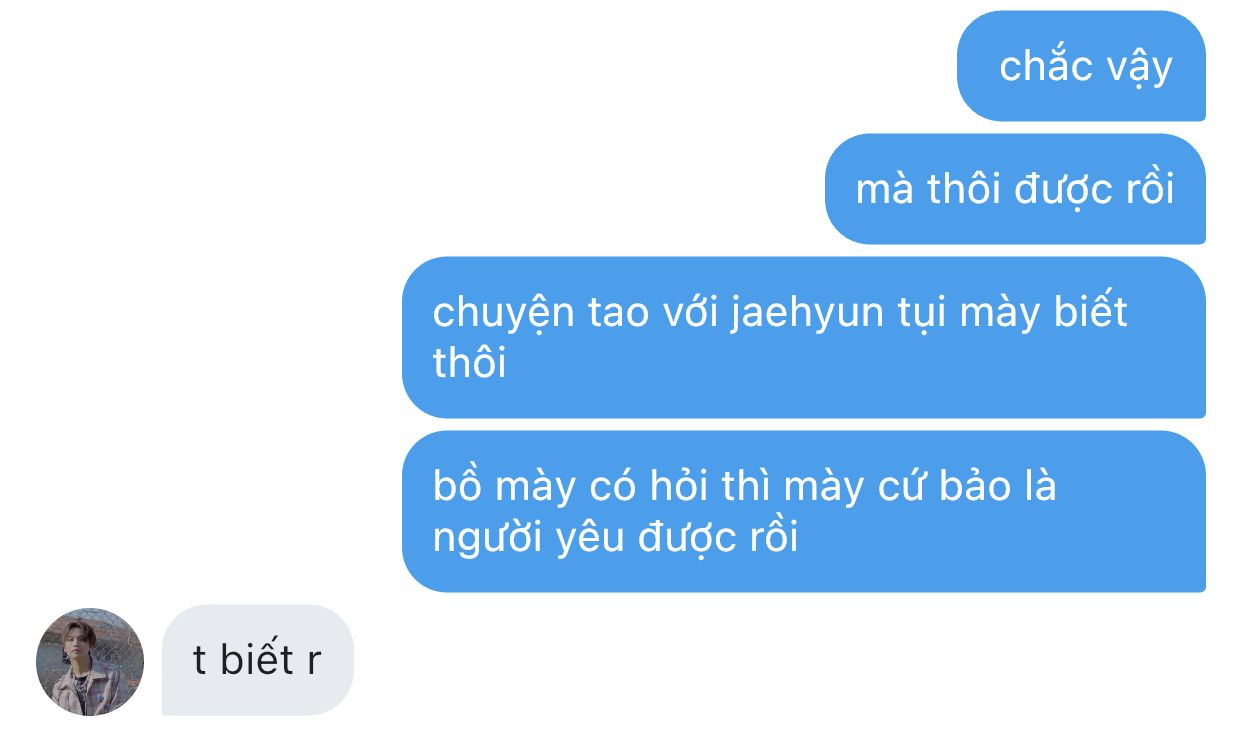The height and width of the screenshot is (744, 1242).
Task: Click 'thôi' on the third bubble's second line
Action: coord(469,363)
